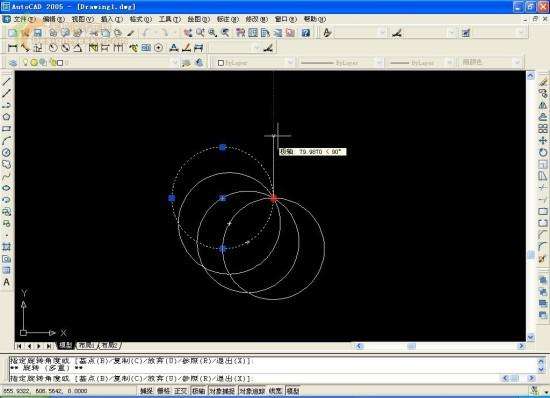
Task: Open the layer list dropdown arrow
Action: [x=174, y=63]
